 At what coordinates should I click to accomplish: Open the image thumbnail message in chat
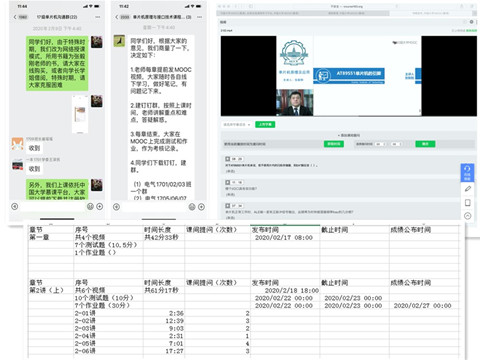point(80,114)
